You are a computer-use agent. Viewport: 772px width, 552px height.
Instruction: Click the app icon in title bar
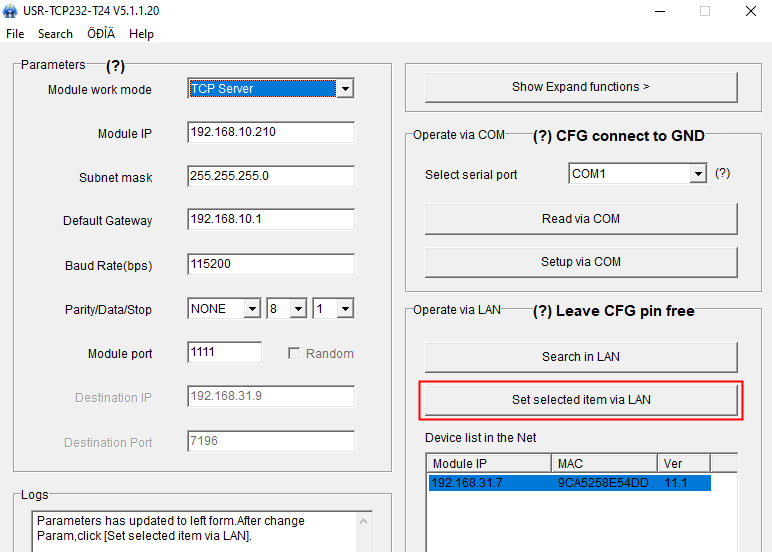click(11, 11)
